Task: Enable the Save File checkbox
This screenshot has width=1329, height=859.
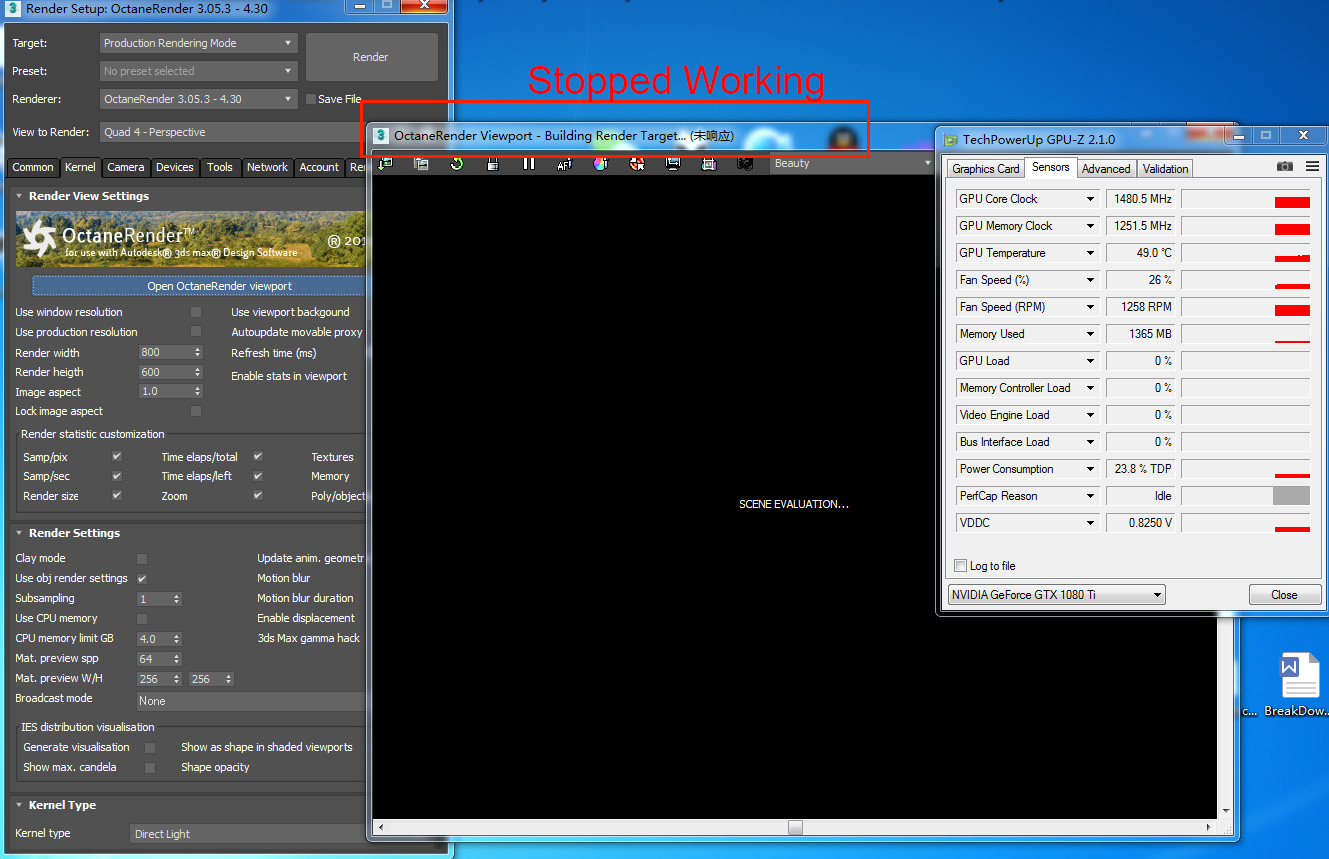Action: coord(310,99)
